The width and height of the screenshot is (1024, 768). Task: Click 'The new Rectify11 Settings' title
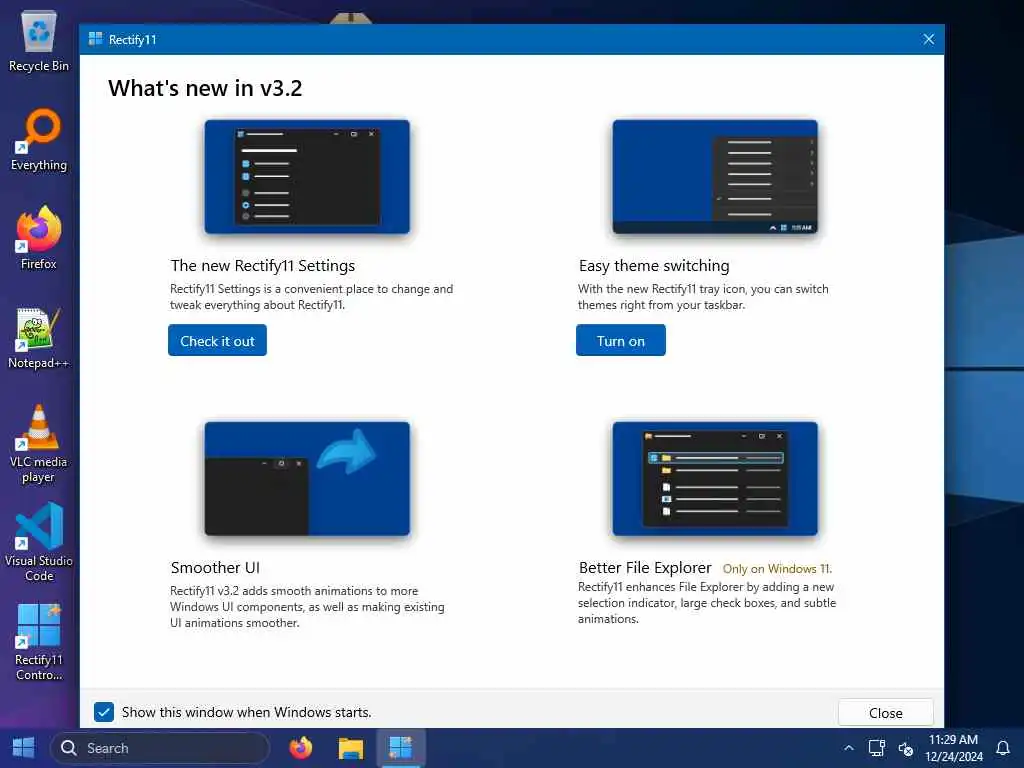(x=263, y=266)
